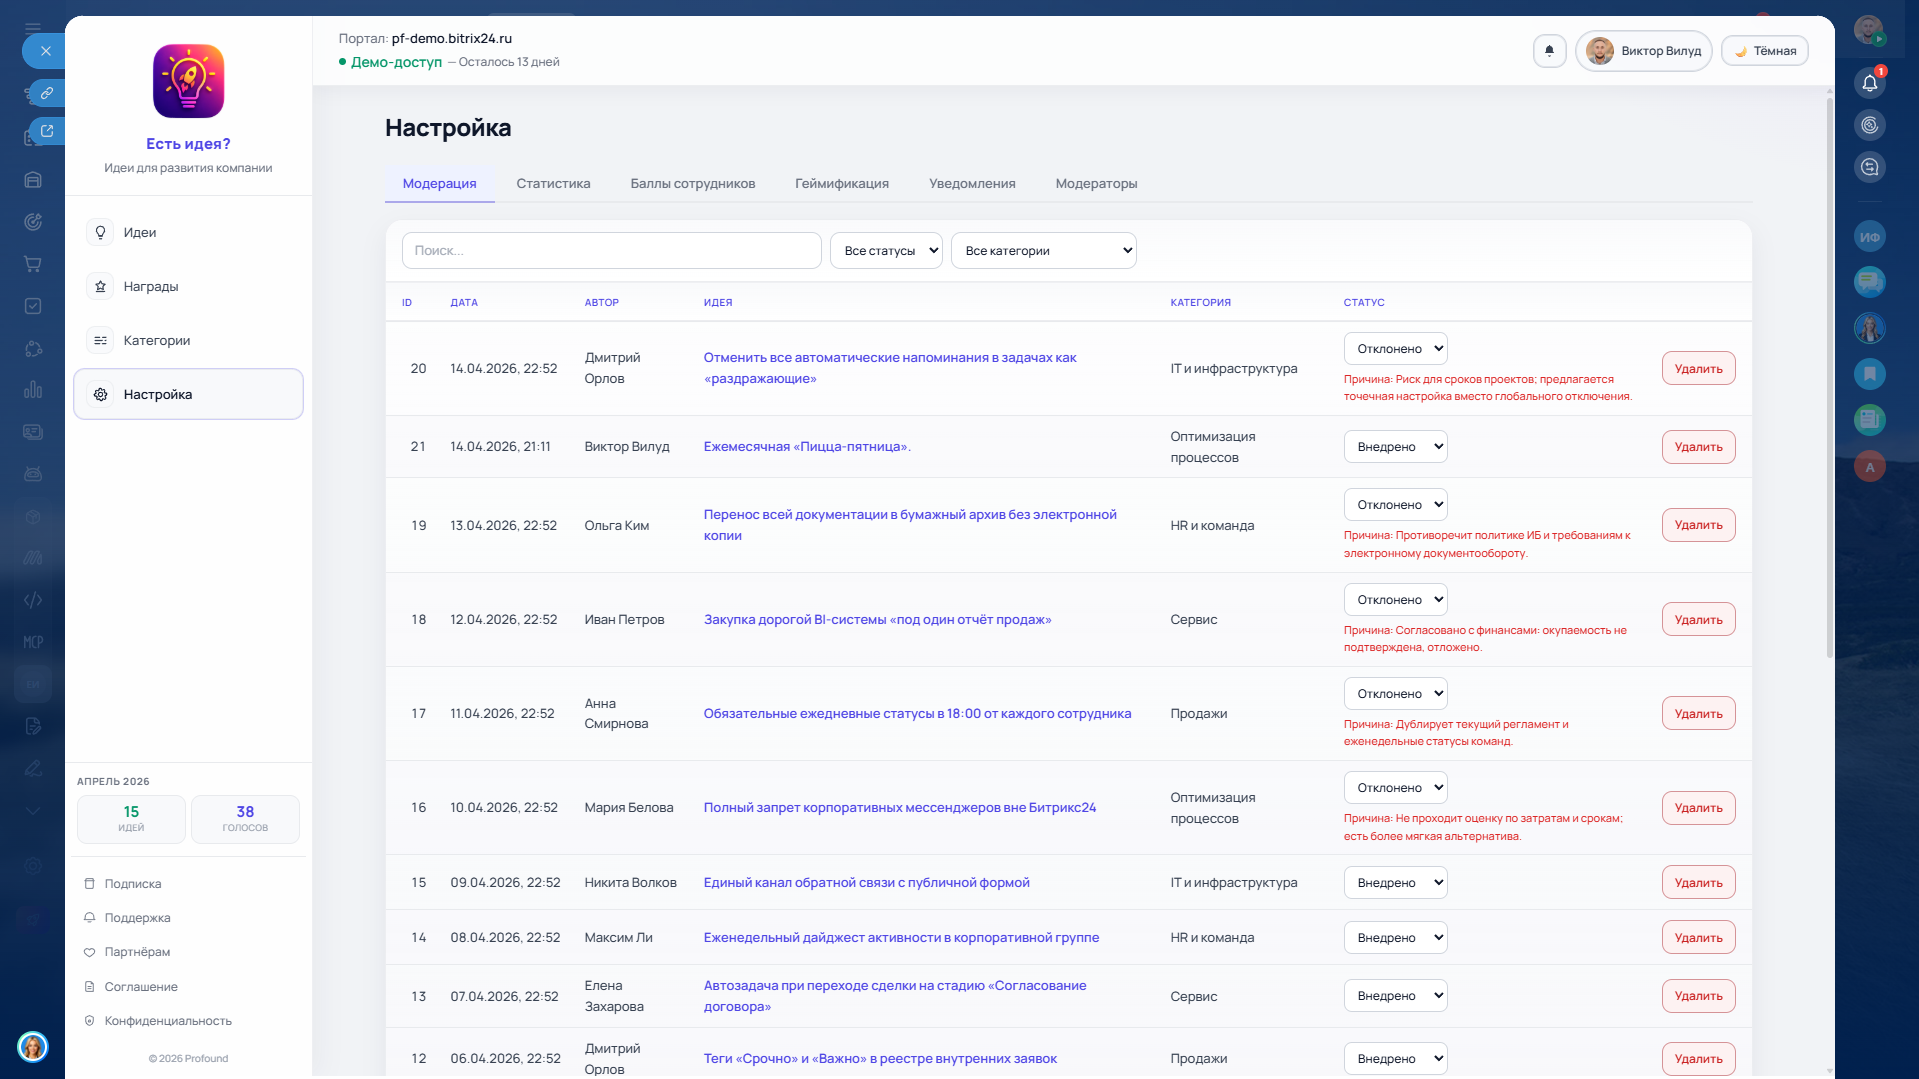
Task: Click the close X button on left panel
Action: [45, 51]
